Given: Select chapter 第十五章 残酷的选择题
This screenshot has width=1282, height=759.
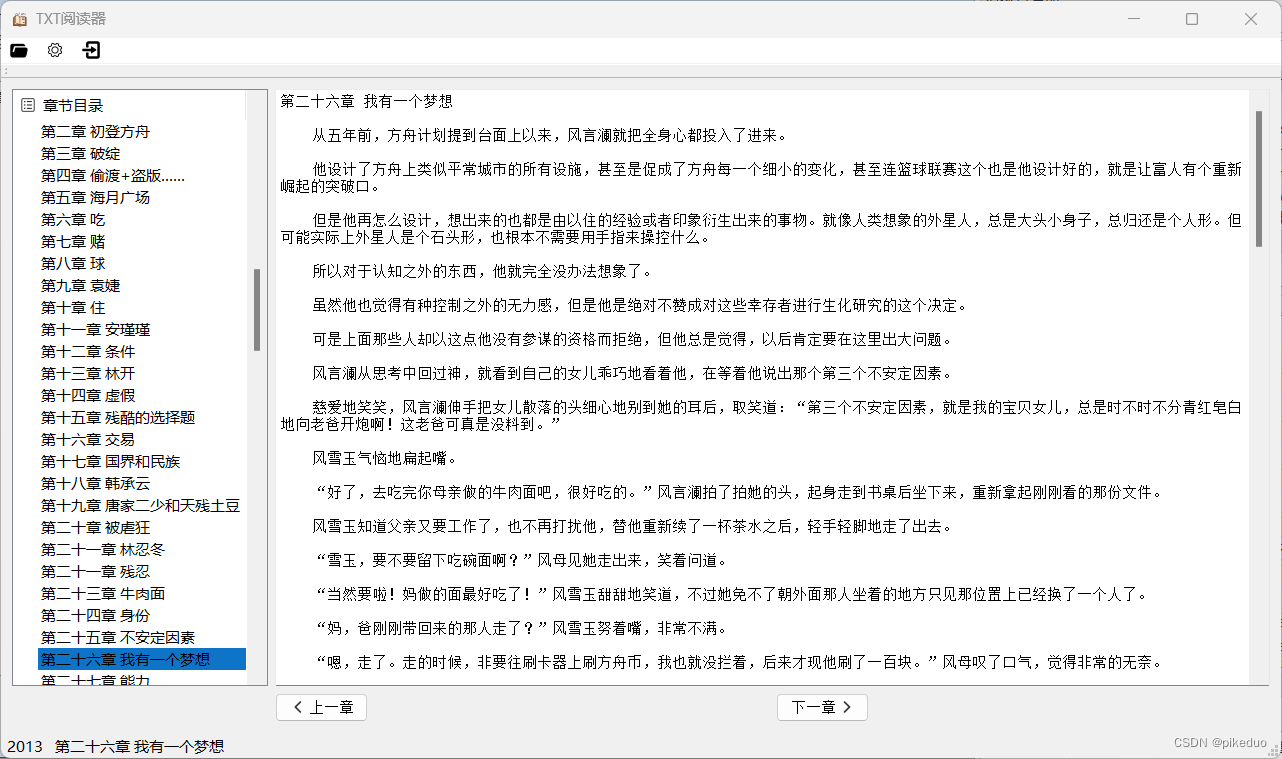Looking at the screenshot, I should coord(118,418).
